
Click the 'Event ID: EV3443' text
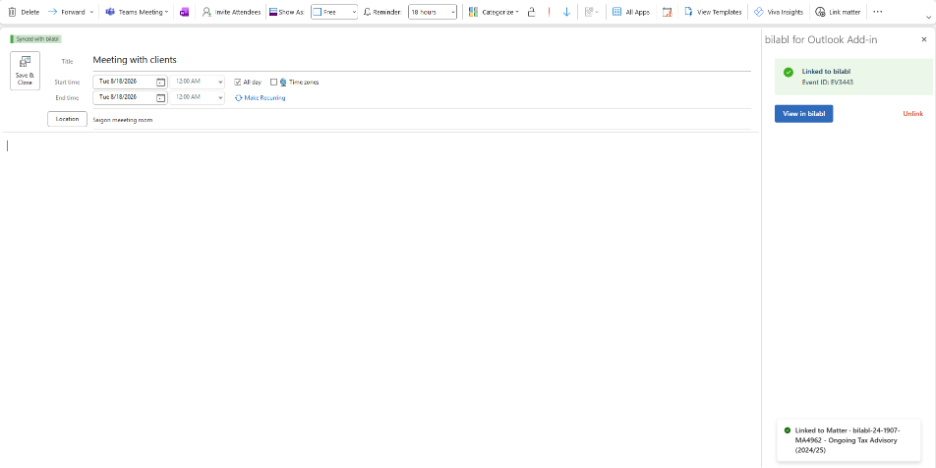(827, 82)
